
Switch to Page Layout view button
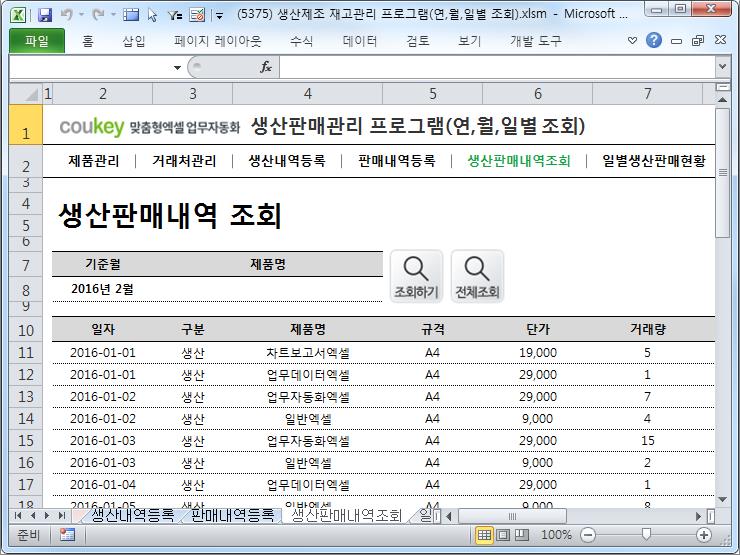[x=503, y=535]
